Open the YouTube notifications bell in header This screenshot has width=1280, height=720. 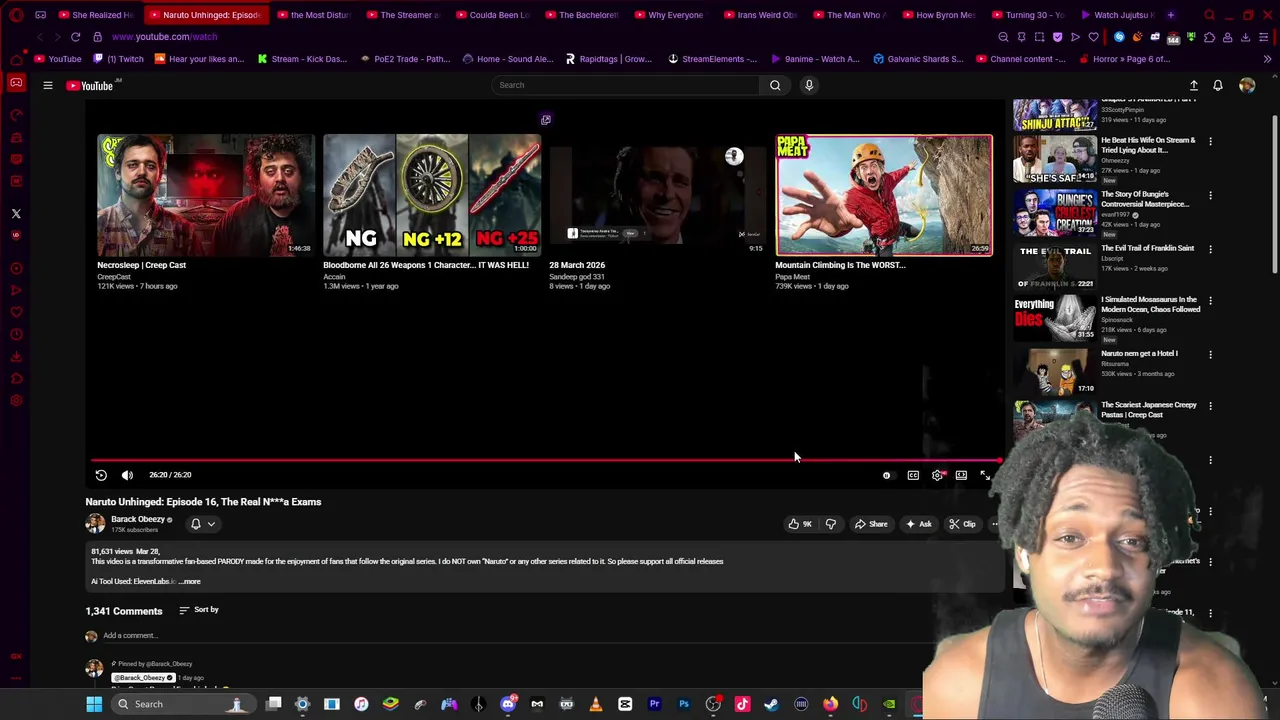point(1218,85)
